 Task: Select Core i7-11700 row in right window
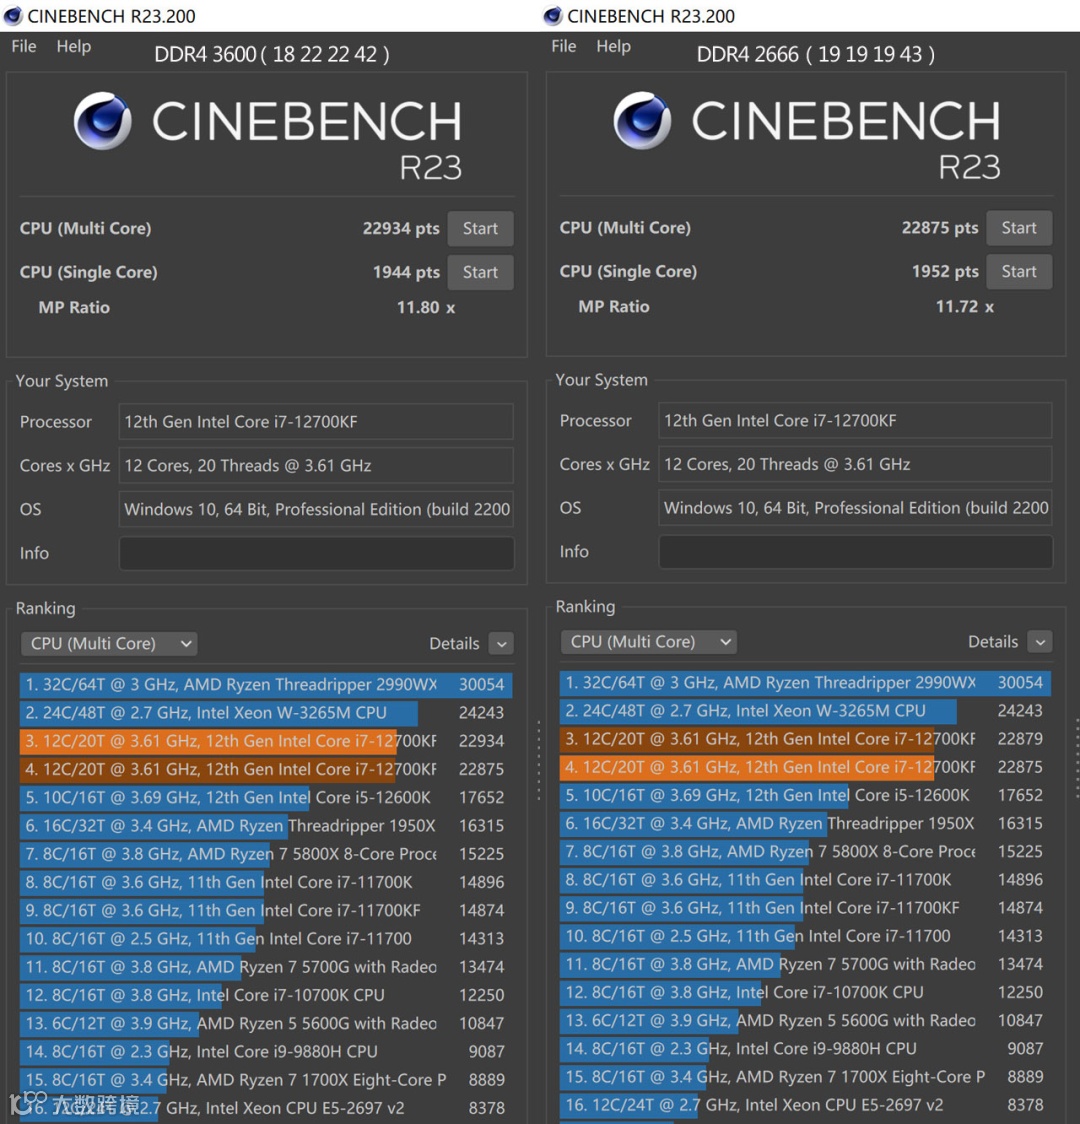tap(806, 935)
